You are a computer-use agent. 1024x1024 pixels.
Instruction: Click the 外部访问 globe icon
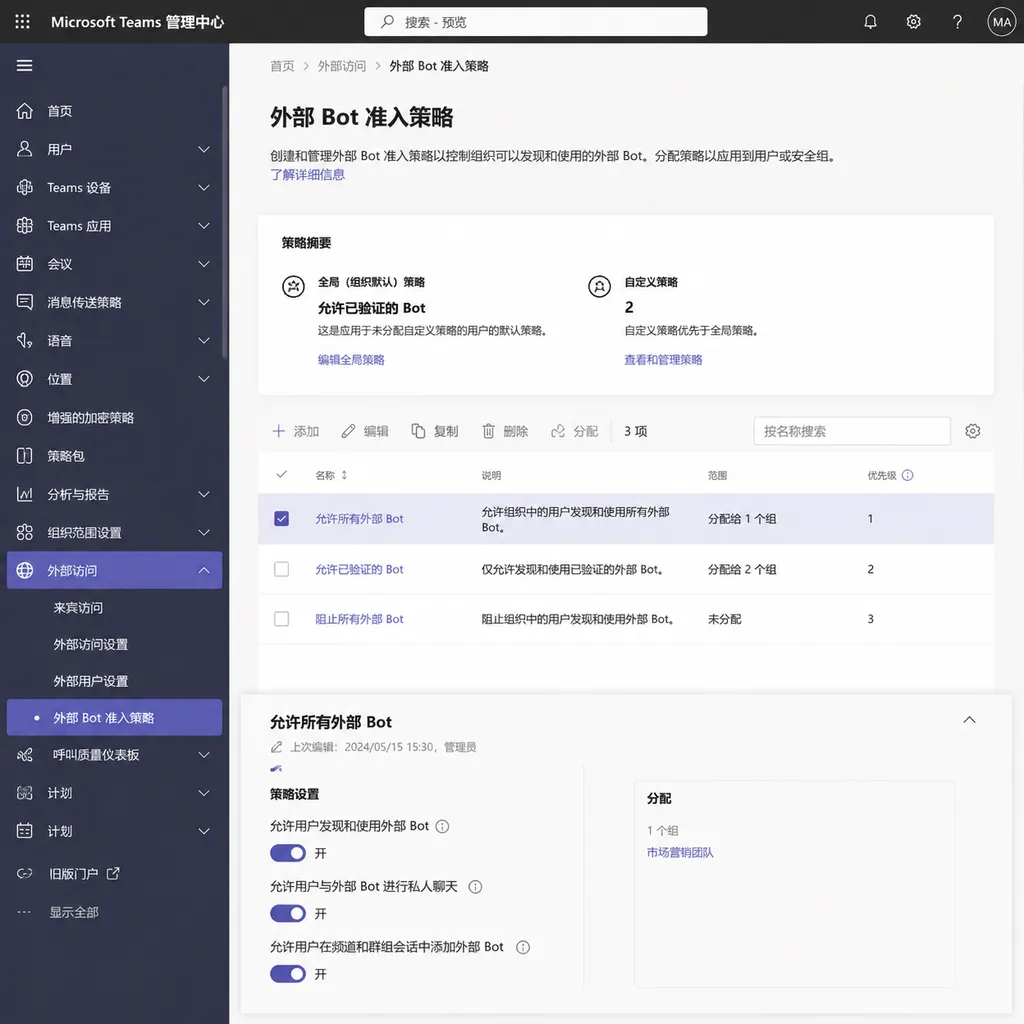[24, 570]
